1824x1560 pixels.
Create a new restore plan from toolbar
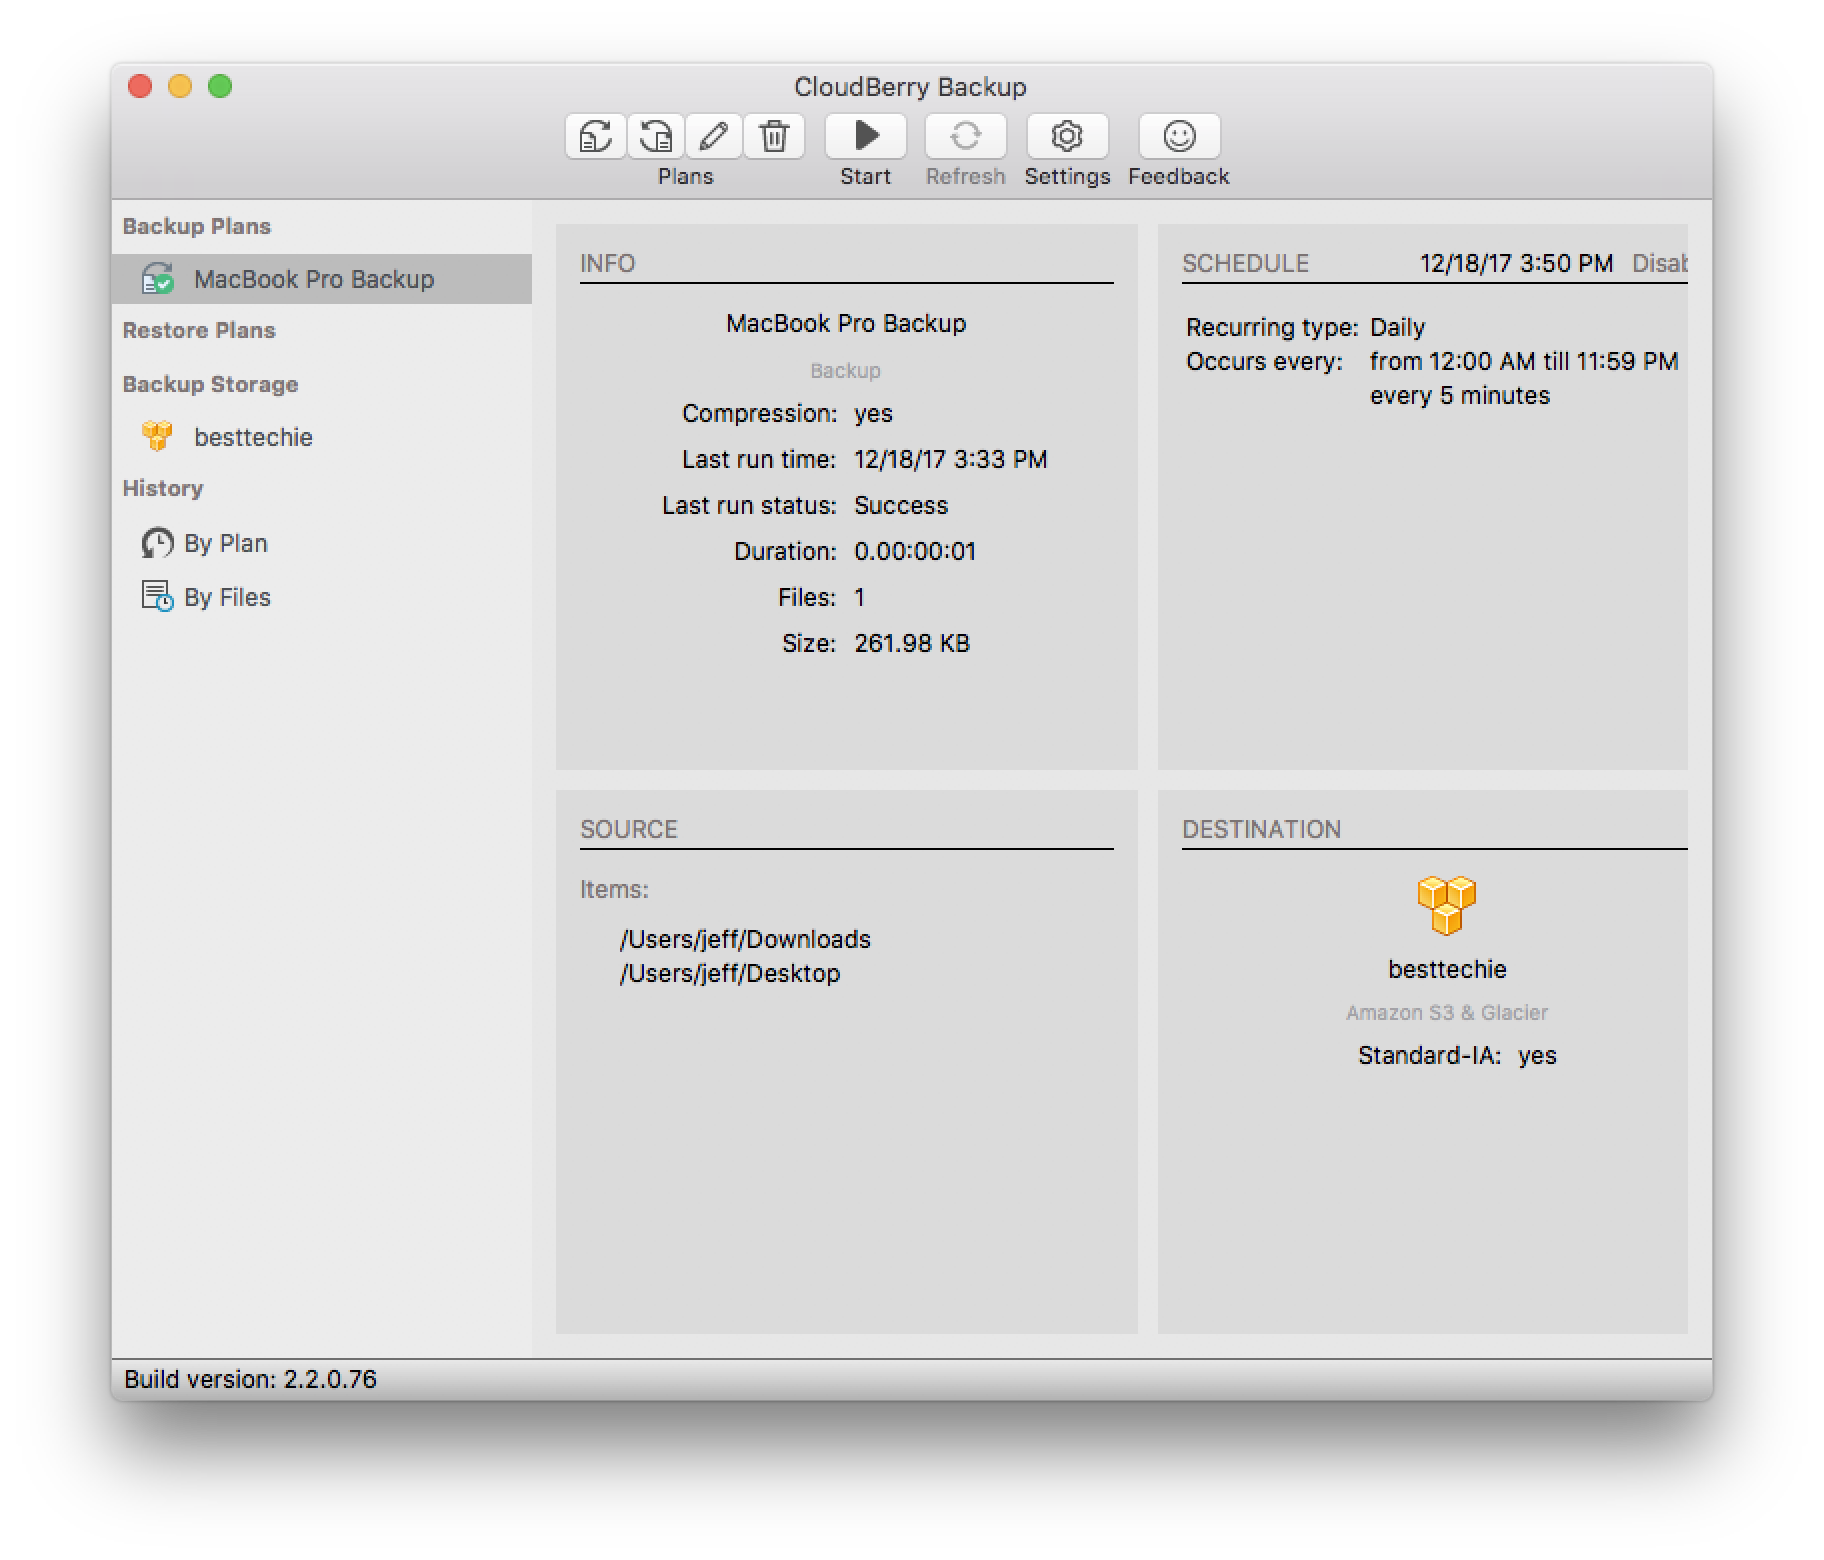coord(655,136)
